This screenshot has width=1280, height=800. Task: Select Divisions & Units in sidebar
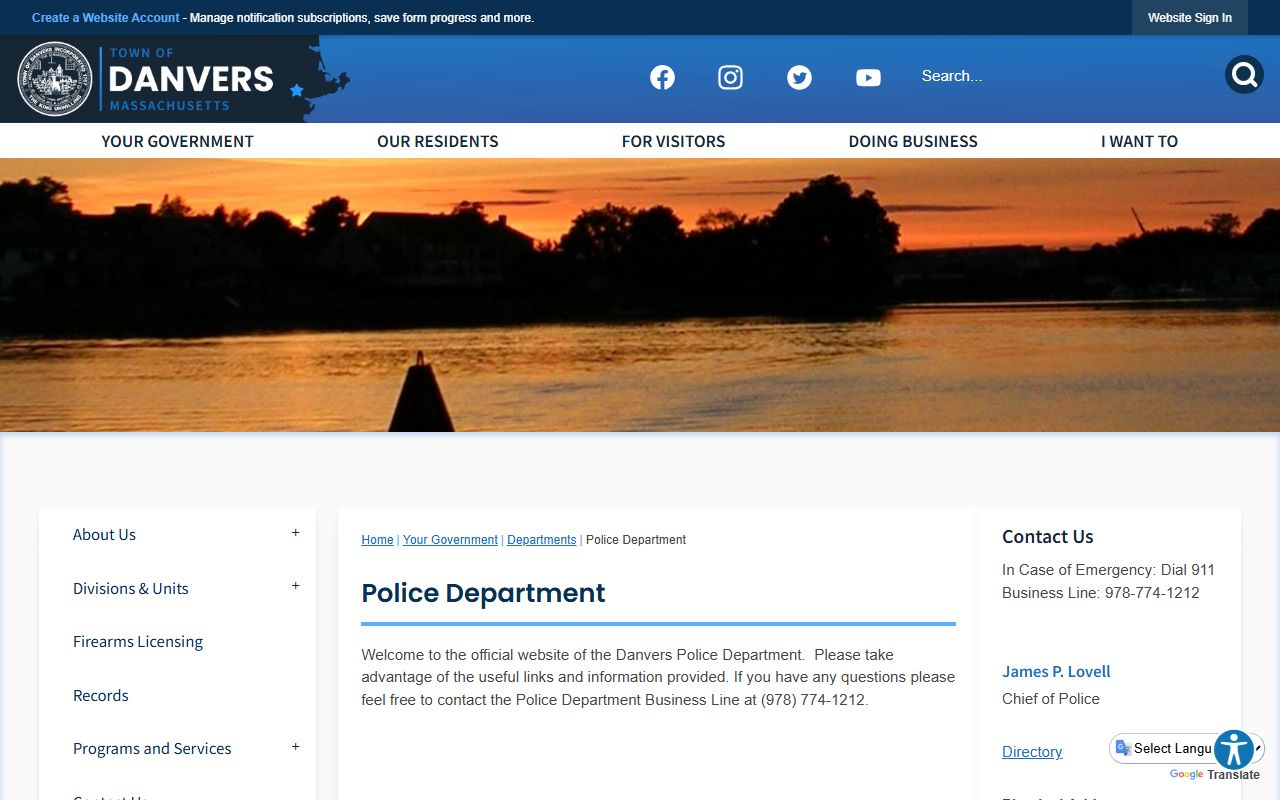pos(130,589)
